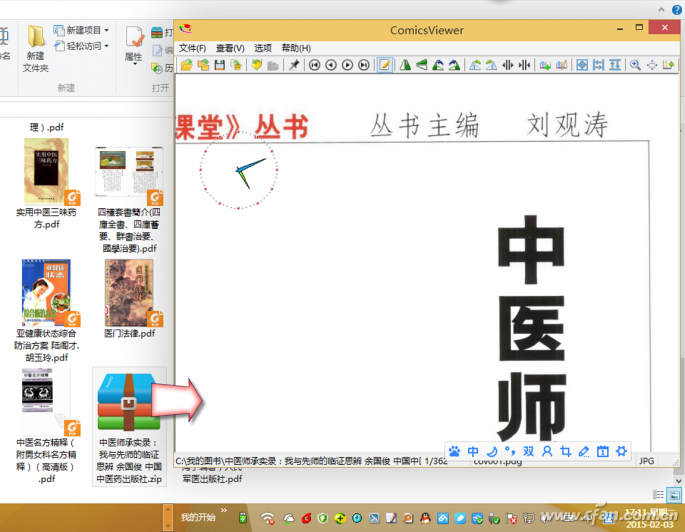The width and height of the screenshot is (685, 532).
Task: Click the book with green arrow icon
Action: point(545,66)
